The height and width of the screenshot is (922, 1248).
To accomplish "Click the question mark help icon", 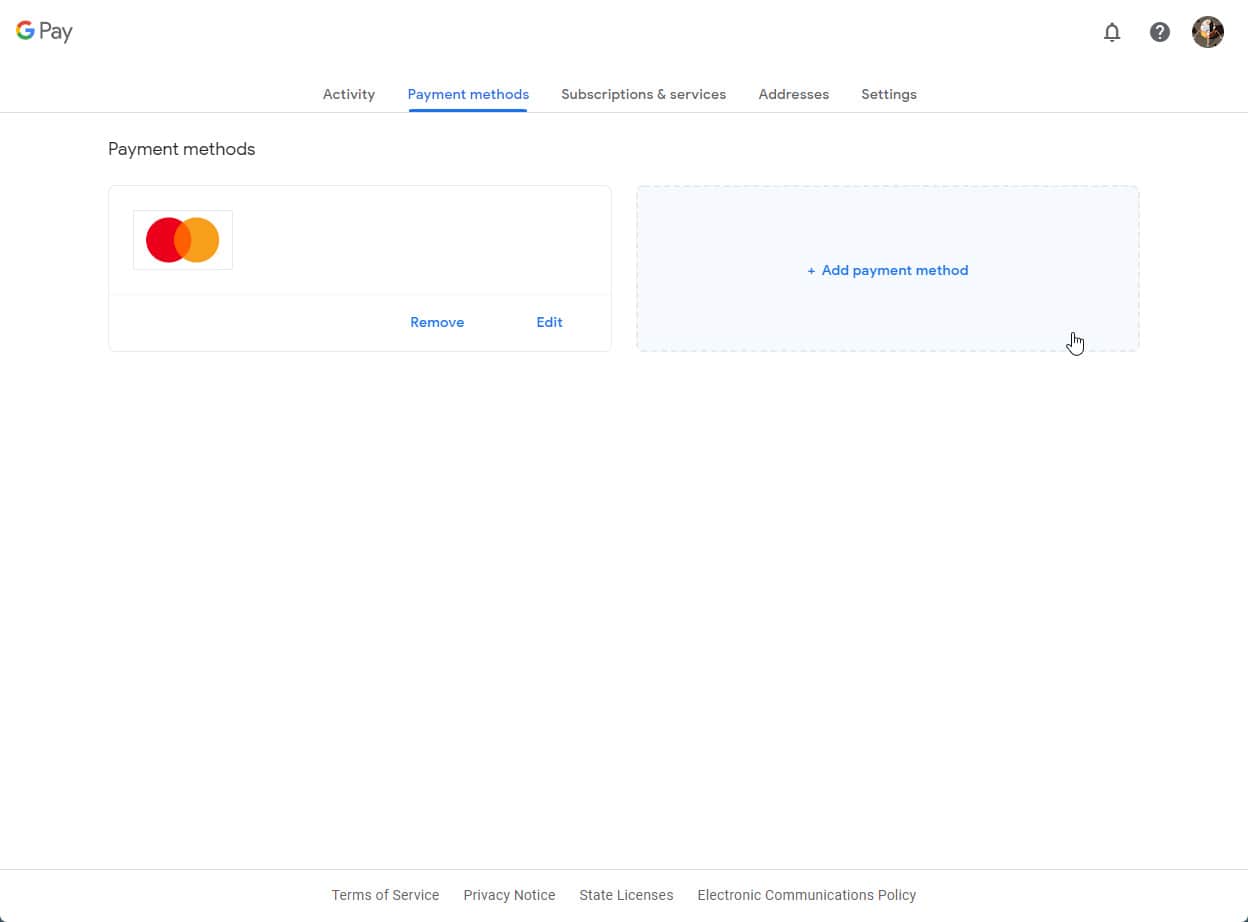I will click(x=1160, y=32).
